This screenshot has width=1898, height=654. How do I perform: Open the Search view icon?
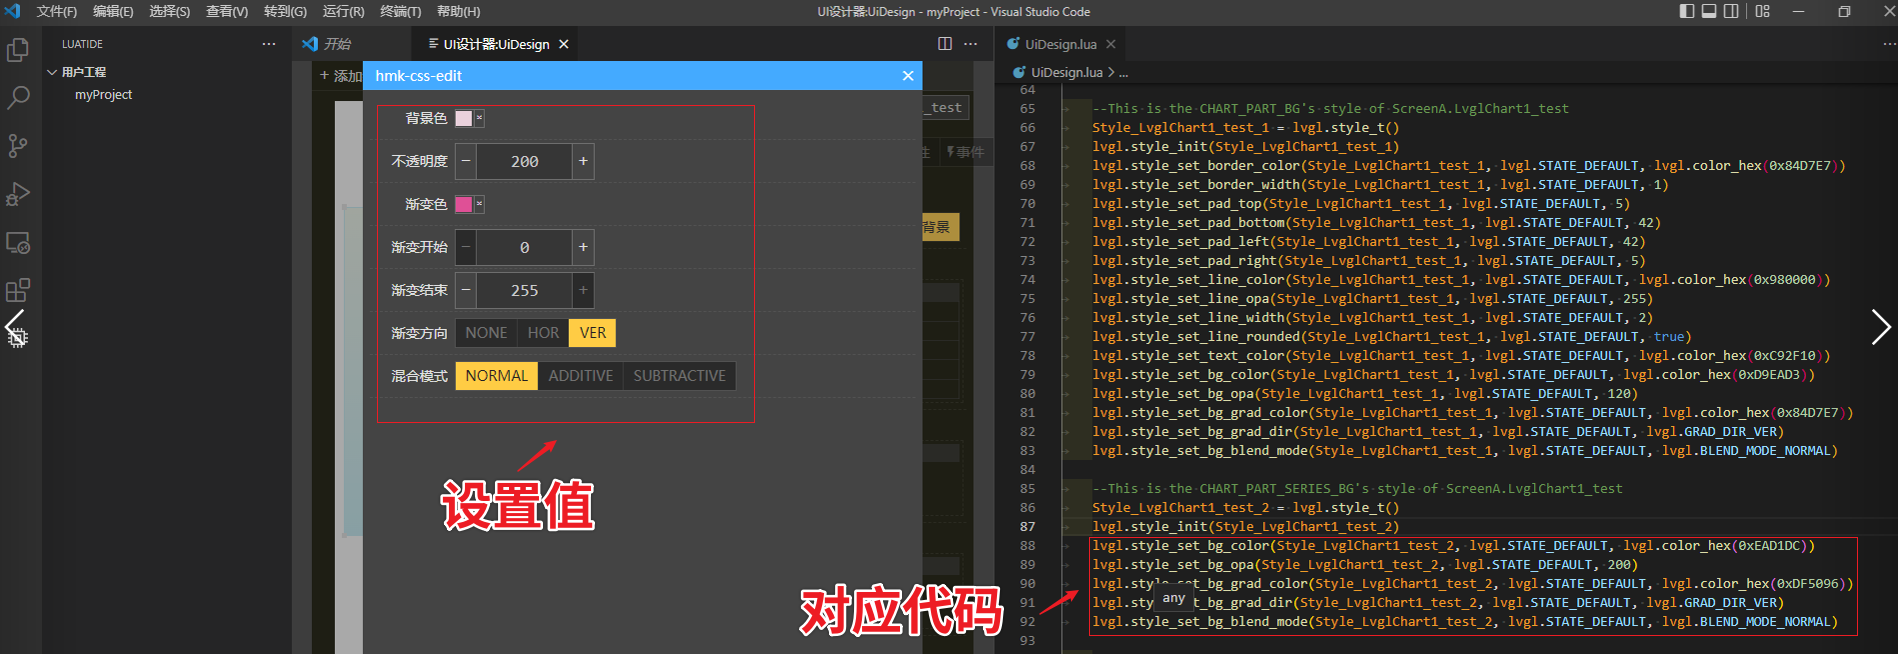(18, 98)
